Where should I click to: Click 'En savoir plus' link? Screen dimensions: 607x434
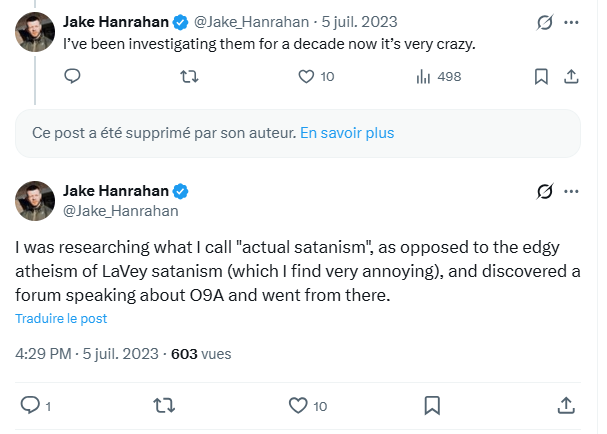point(347,132)
